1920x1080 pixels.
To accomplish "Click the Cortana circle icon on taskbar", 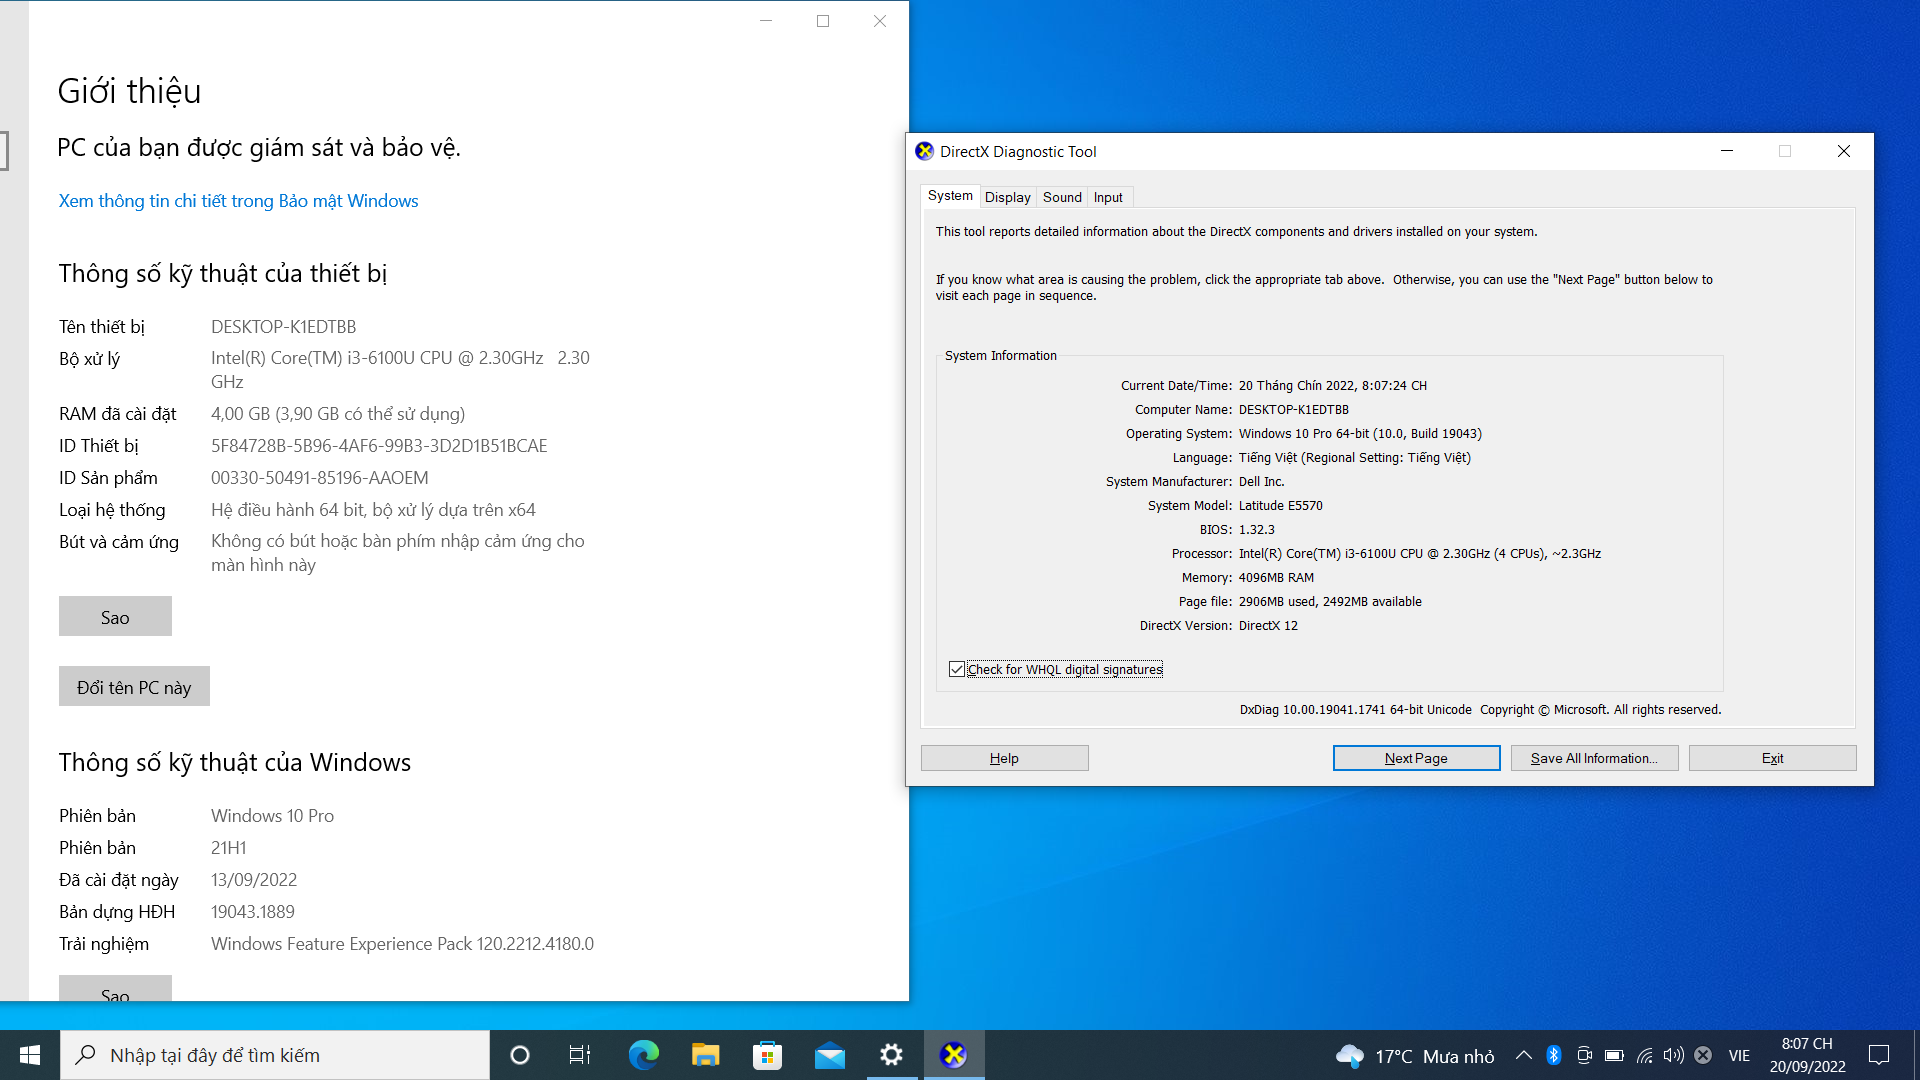I will tap(519, 1055).
